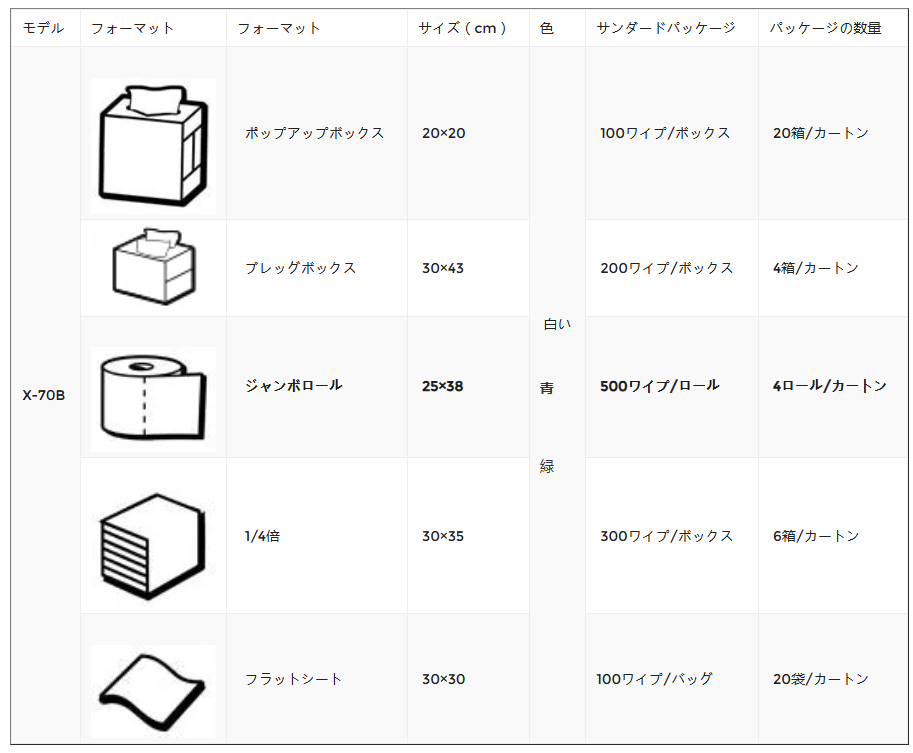This screenshot has width=913, height=753.
Task: Click the X-70B model cell
Action: (x=44, y=395)
